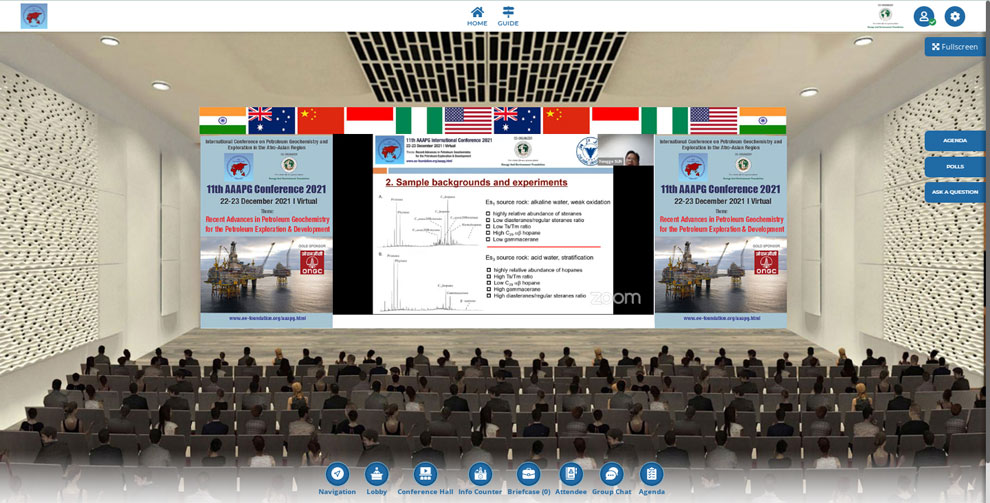This screenshot has width=990, height=503.
Task: Open Briefcase (0)
Action: coord(528,479)
